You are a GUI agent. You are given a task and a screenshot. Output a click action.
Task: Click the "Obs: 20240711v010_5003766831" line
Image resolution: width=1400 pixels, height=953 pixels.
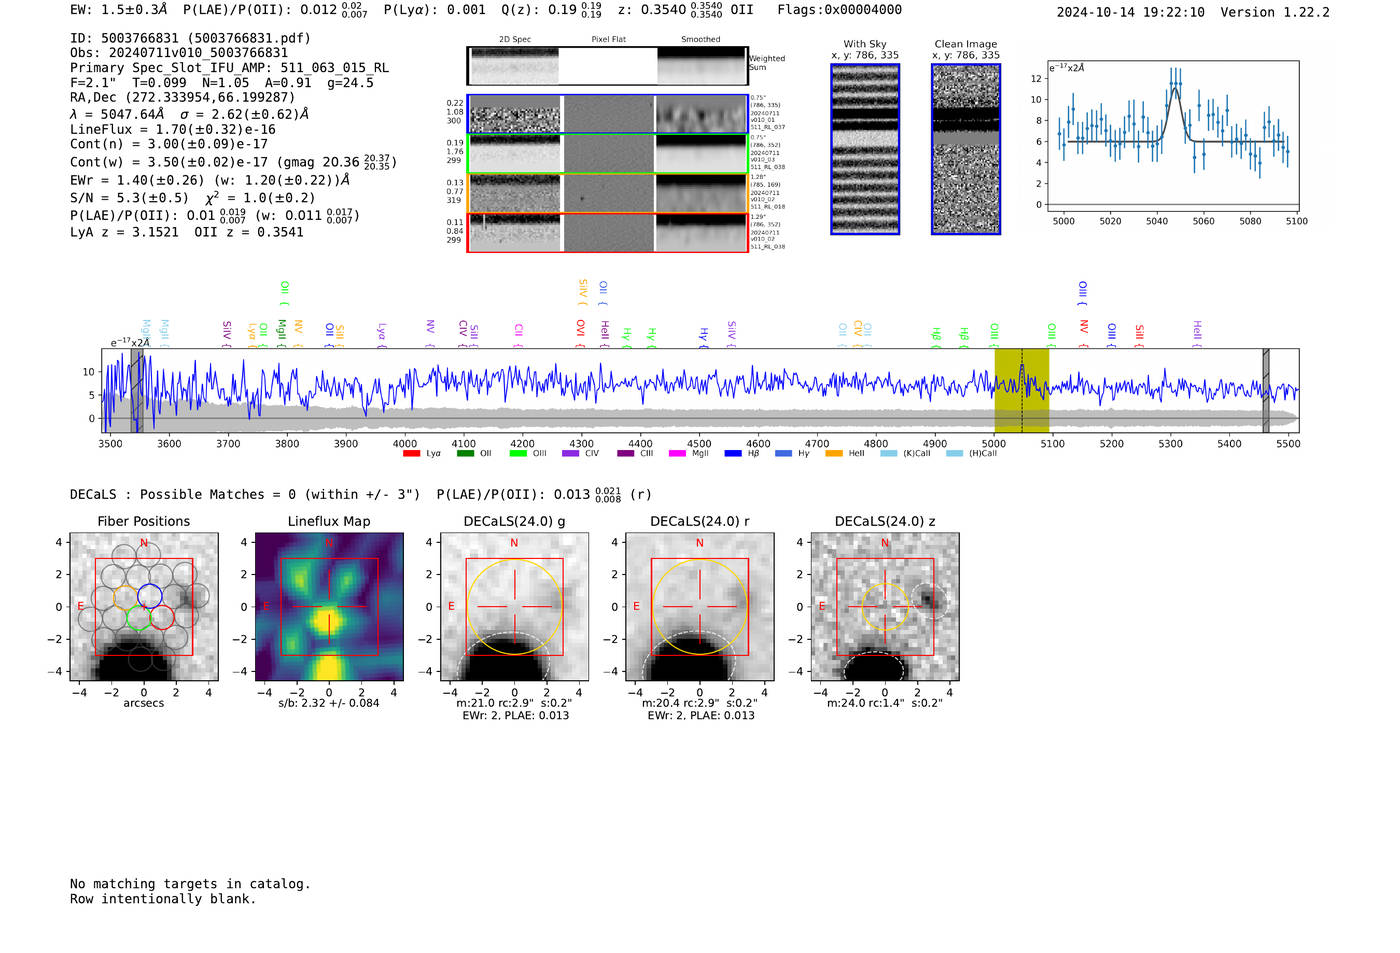click(179, 53)
